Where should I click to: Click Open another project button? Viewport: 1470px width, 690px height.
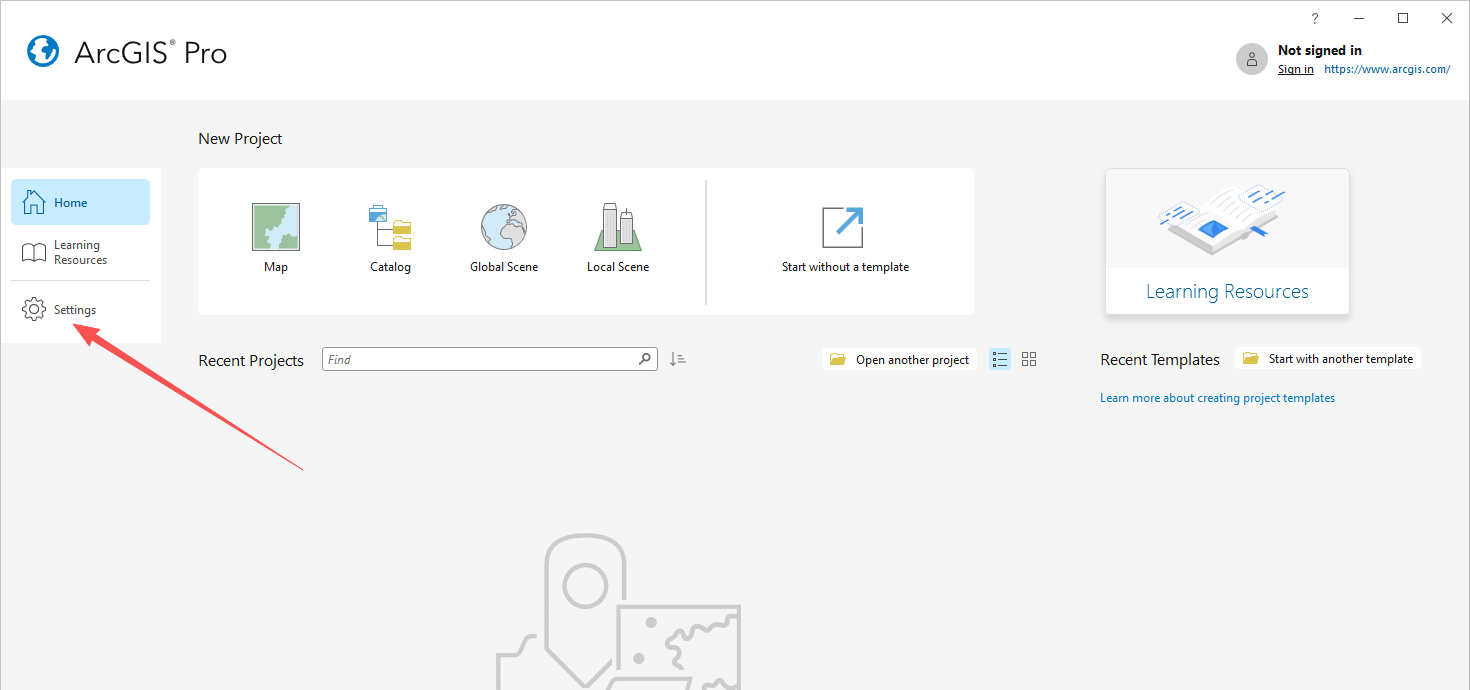[900, 359]
